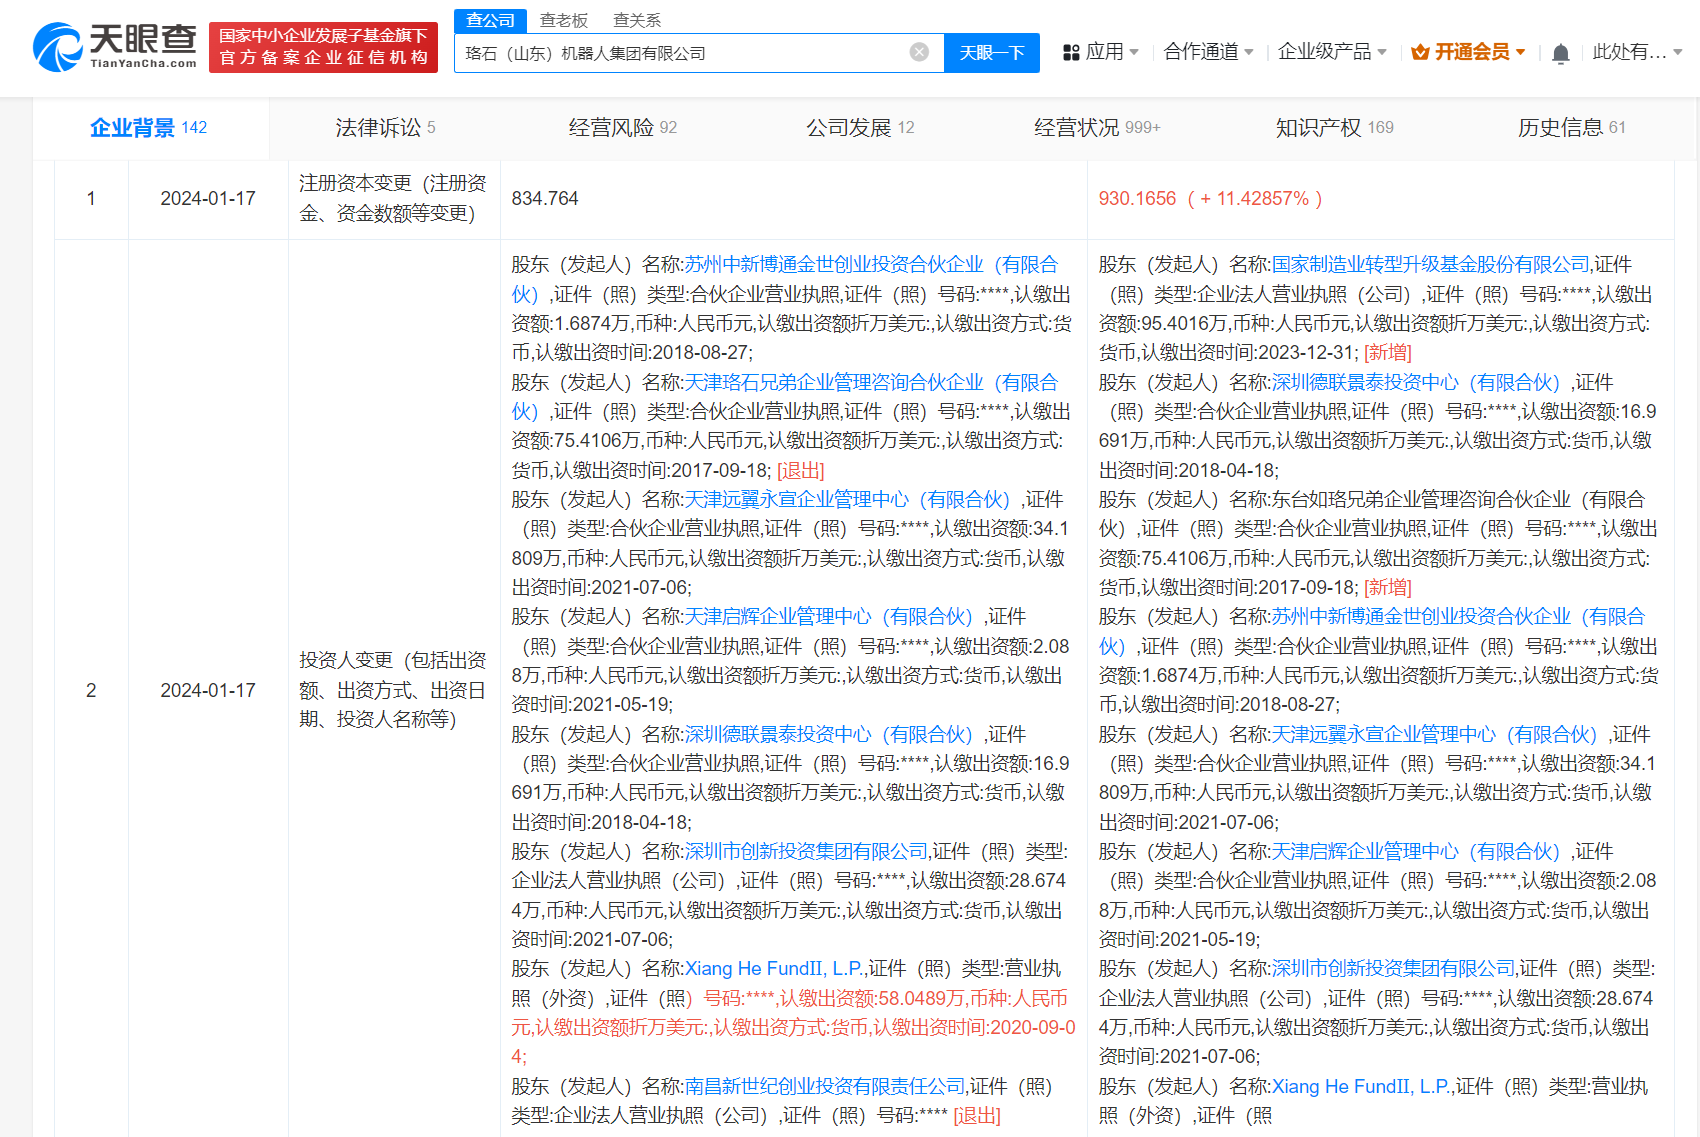Open Xiang He FundII, L.P. link in right column
The height and width of the screenshot is (1137, 1700).
(x=1362, y=1087)
